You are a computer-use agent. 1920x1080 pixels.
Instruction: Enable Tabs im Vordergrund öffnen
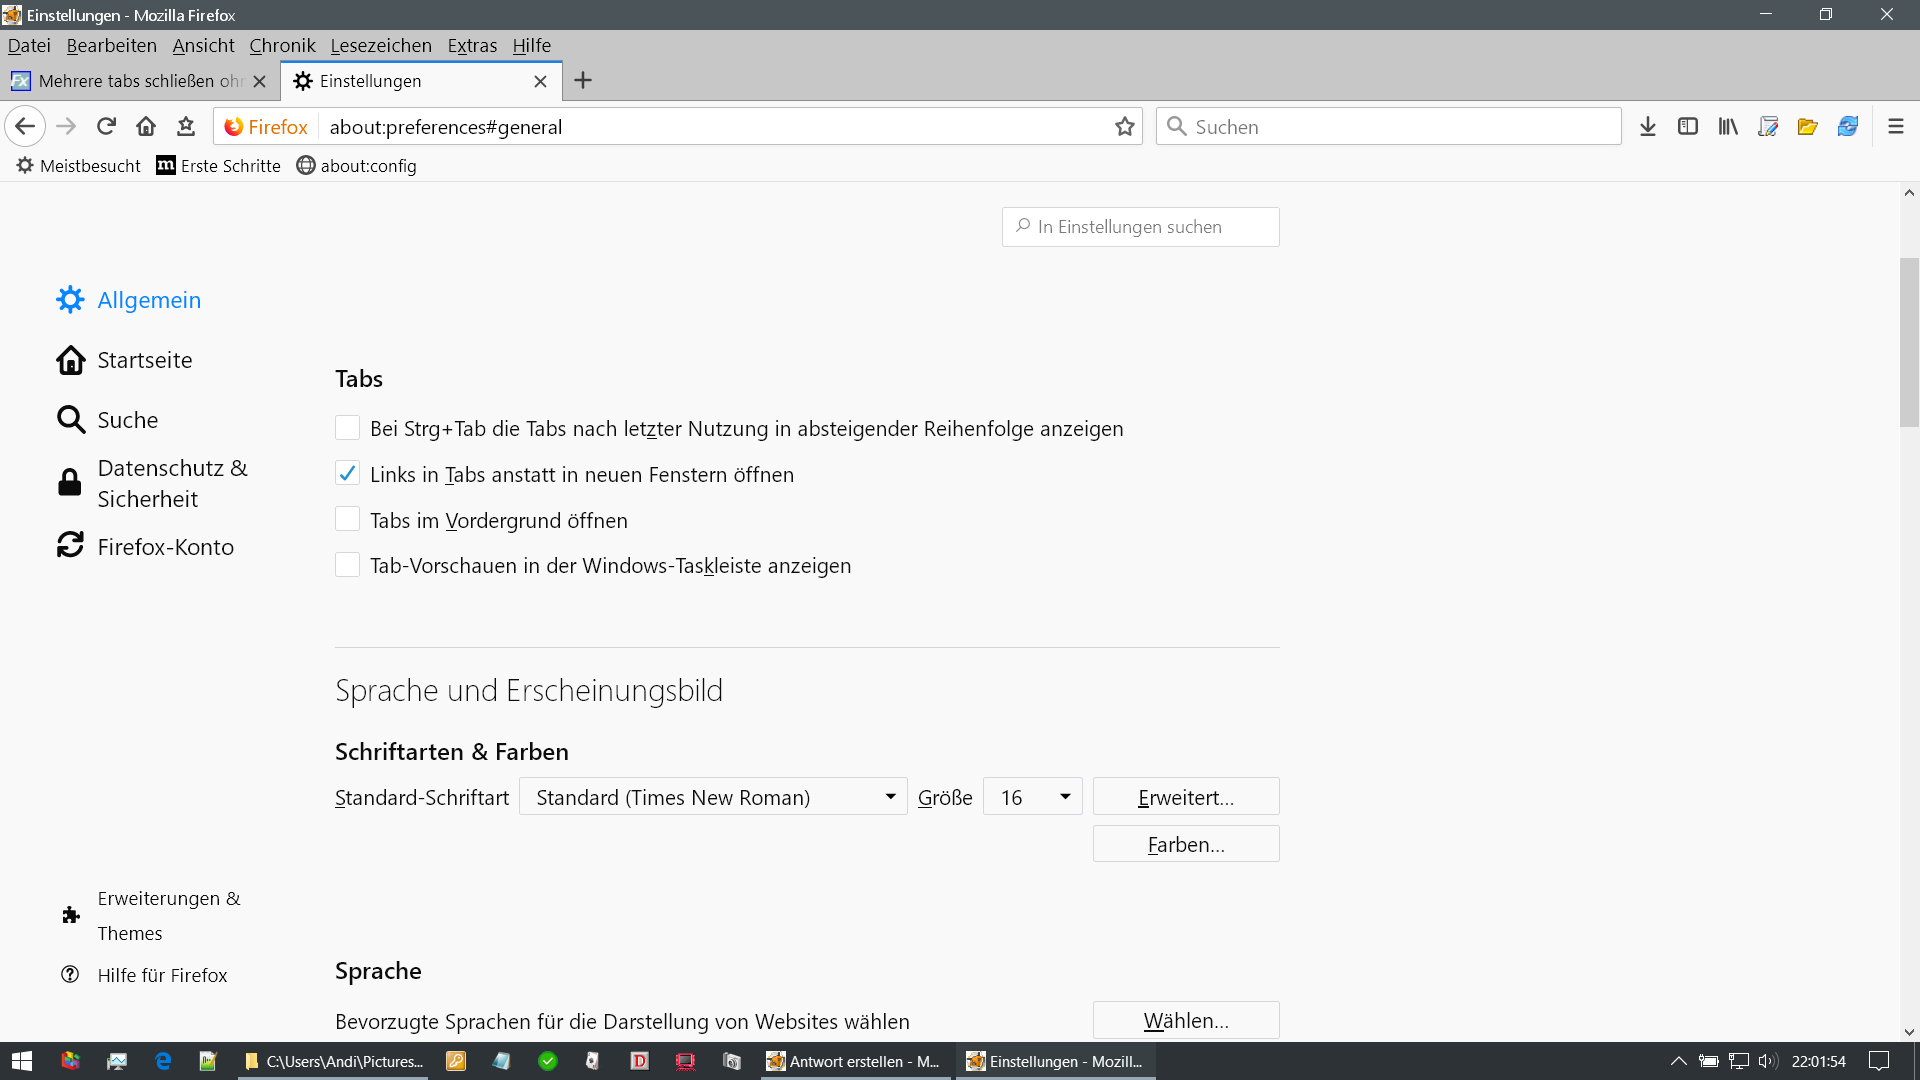[x=347, y=520]
